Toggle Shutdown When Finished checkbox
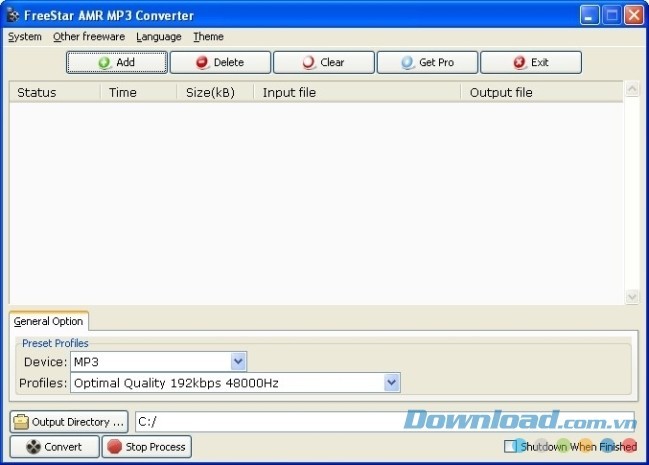 (x=510, y=446)
